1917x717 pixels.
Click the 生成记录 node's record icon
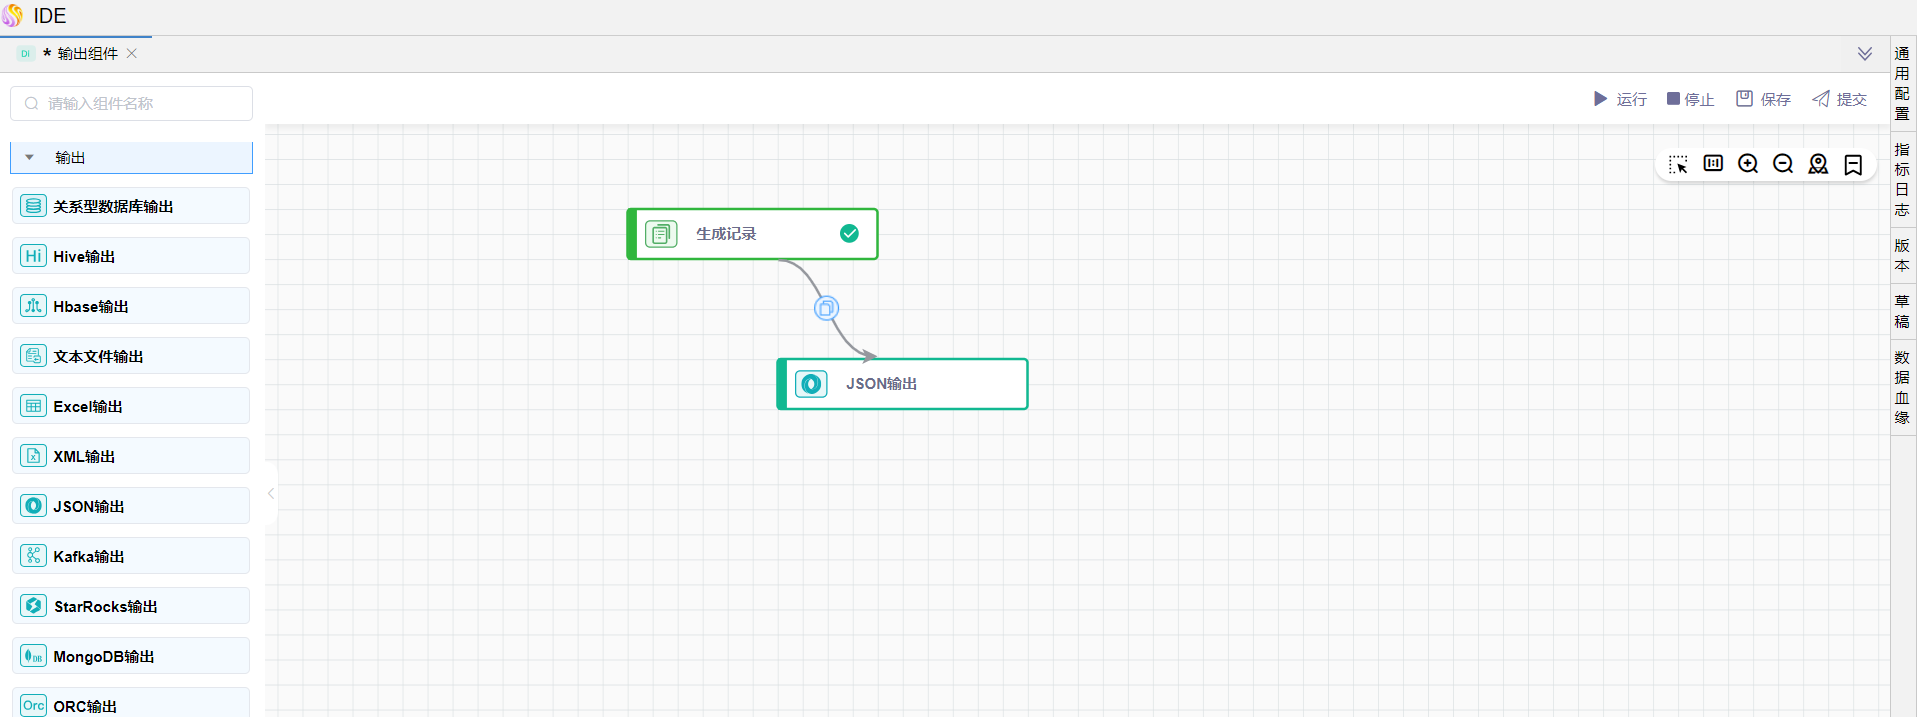[661, 234]
